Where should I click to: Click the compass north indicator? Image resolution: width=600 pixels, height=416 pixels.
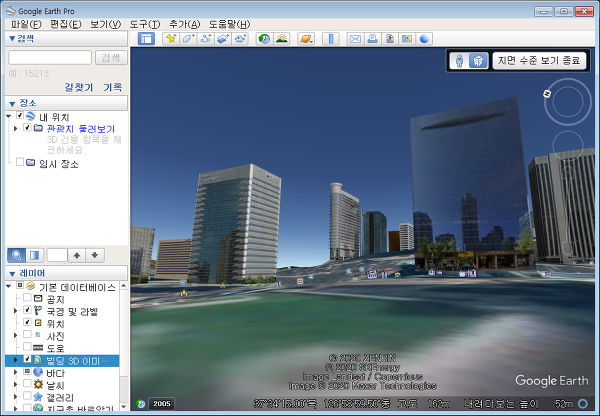coord(547,93)
